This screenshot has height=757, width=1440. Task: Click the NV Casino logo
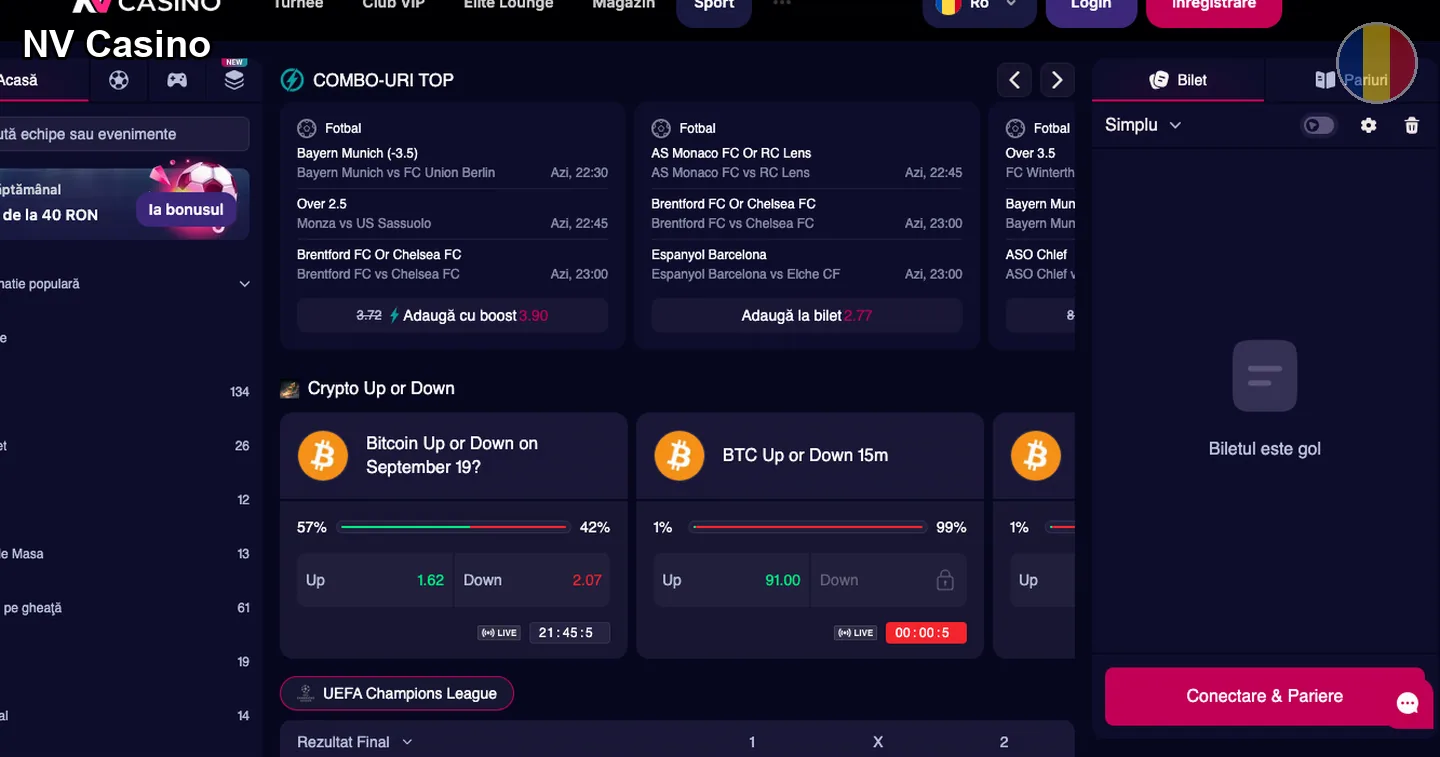(x=146, y=5)
